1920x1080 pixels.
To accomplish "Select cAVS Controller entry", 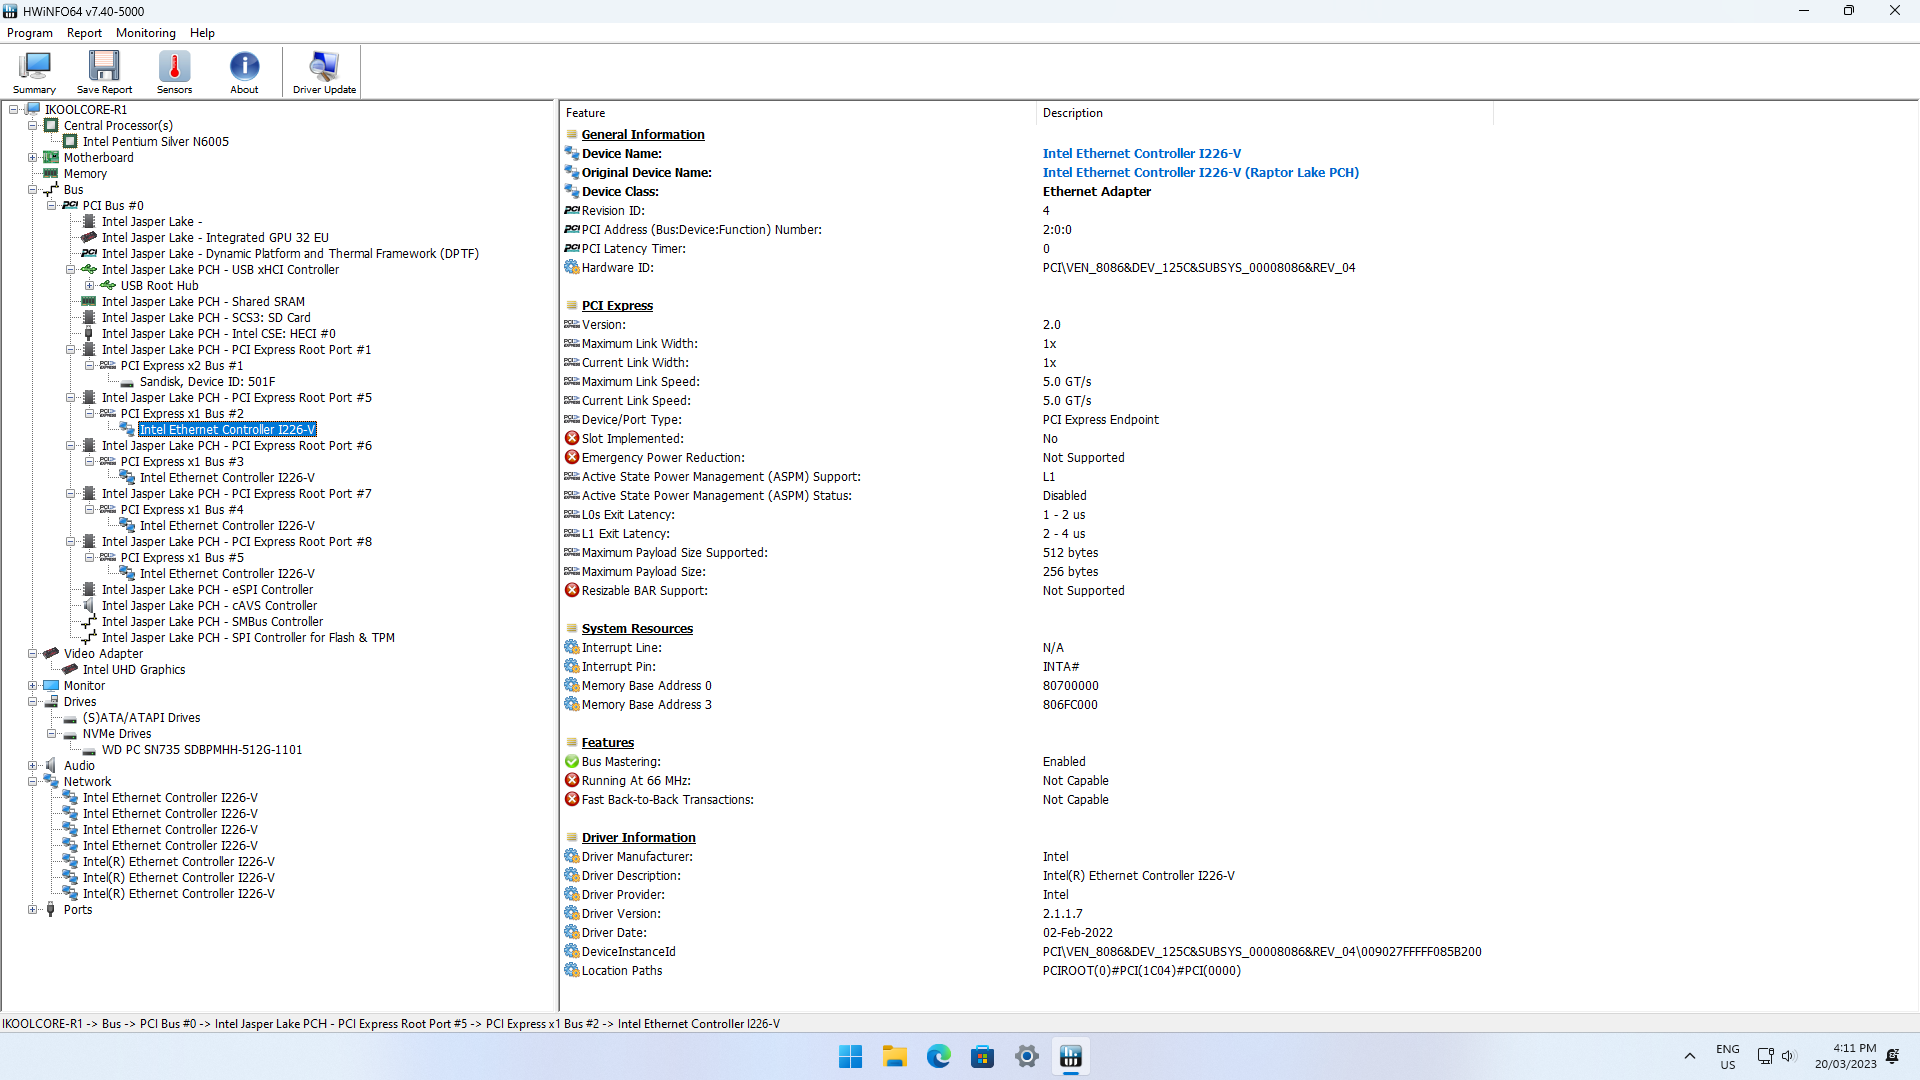I will [209, 606].
